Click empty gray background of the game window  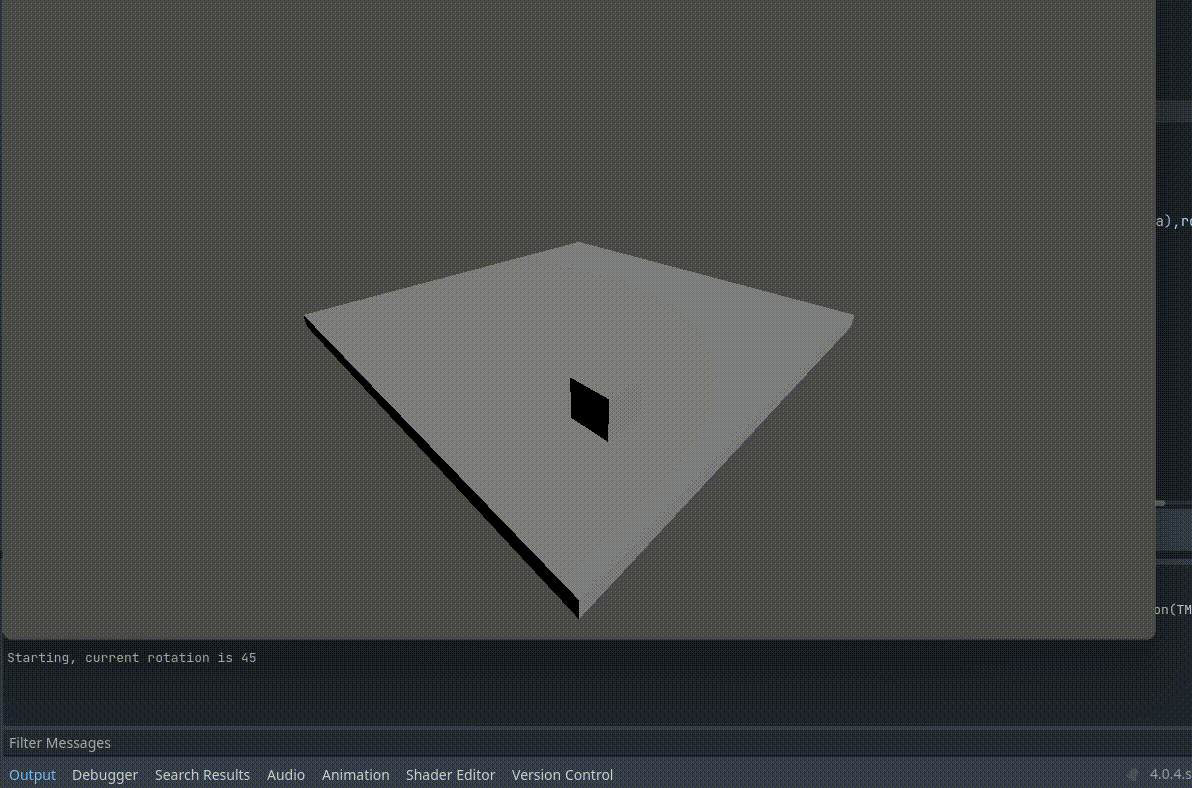[x=200, y=150]
